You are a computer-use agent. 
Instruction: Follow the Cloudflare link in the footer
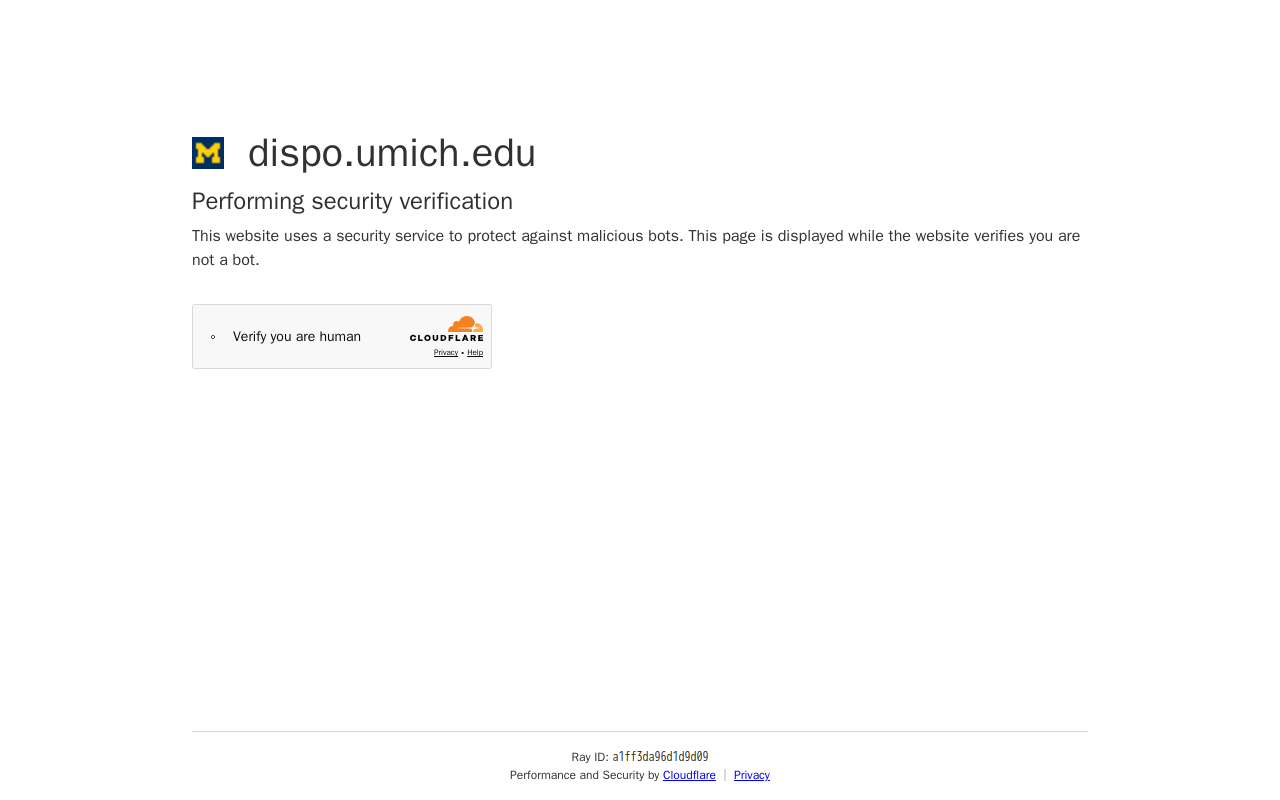[689, 775]
